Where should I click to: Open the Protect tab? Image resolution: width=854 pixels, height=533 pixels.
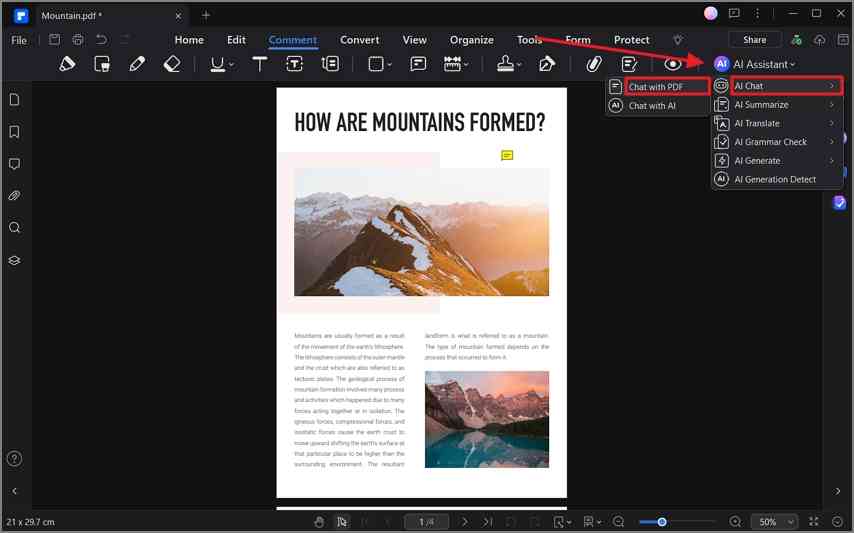(631, 40)
